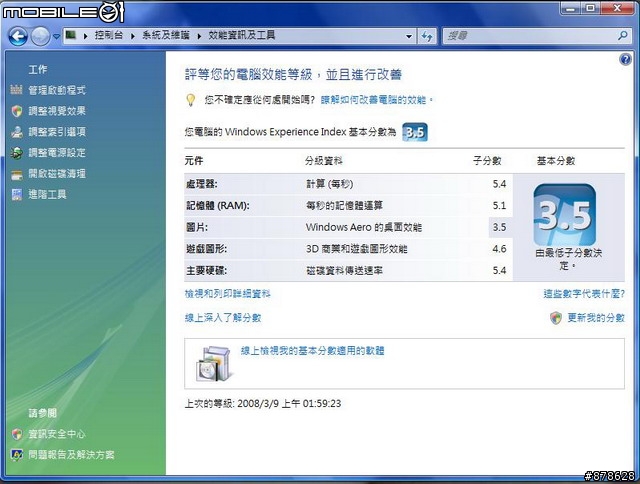640x484 pixels.
Task: Expand the arrow after 系統及維護 breadcrumb
Action: [x=199, y=36]
